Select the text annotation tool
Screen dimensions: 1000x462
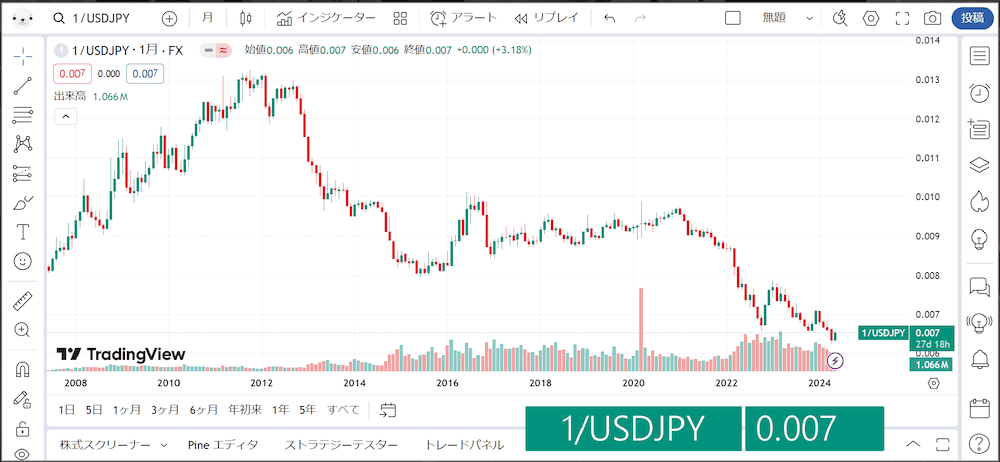[23, 232]
